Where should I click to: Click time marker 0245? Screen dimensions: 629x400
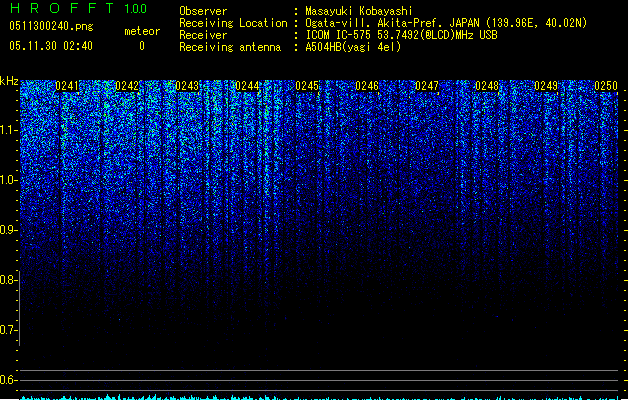click(x=307, y=86)
